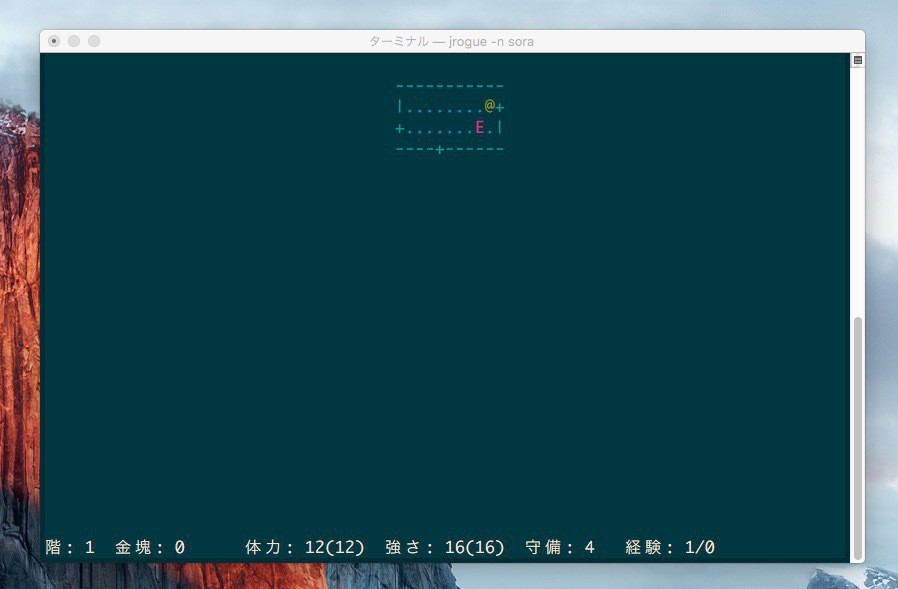Click the 体力: 12(12) health status
Screen dimensions: 898x589
click(305, 547)
